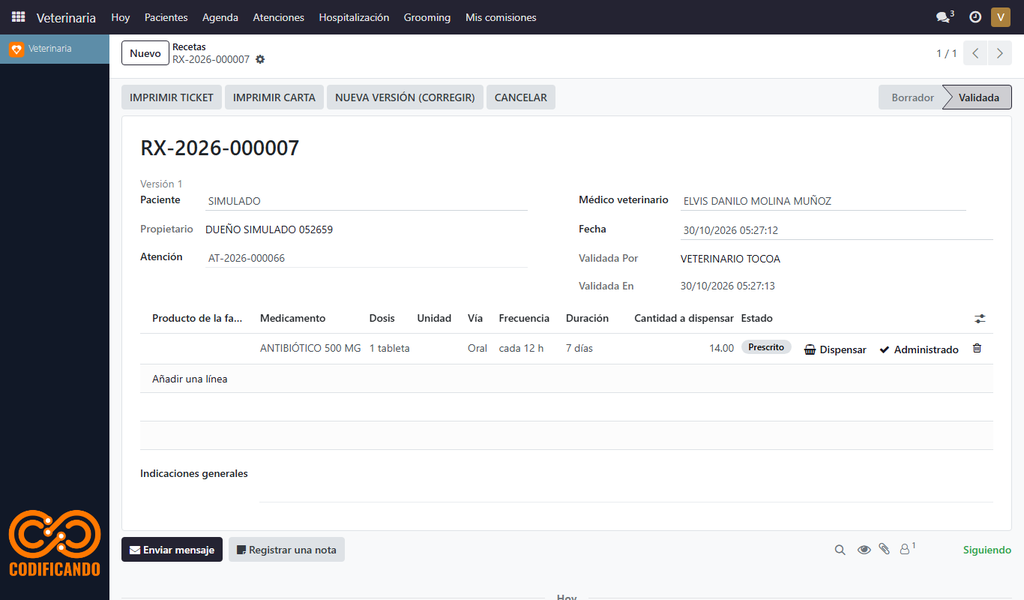
Task: Attach files with the paperclip icon
Action: (x=884, y=549)
